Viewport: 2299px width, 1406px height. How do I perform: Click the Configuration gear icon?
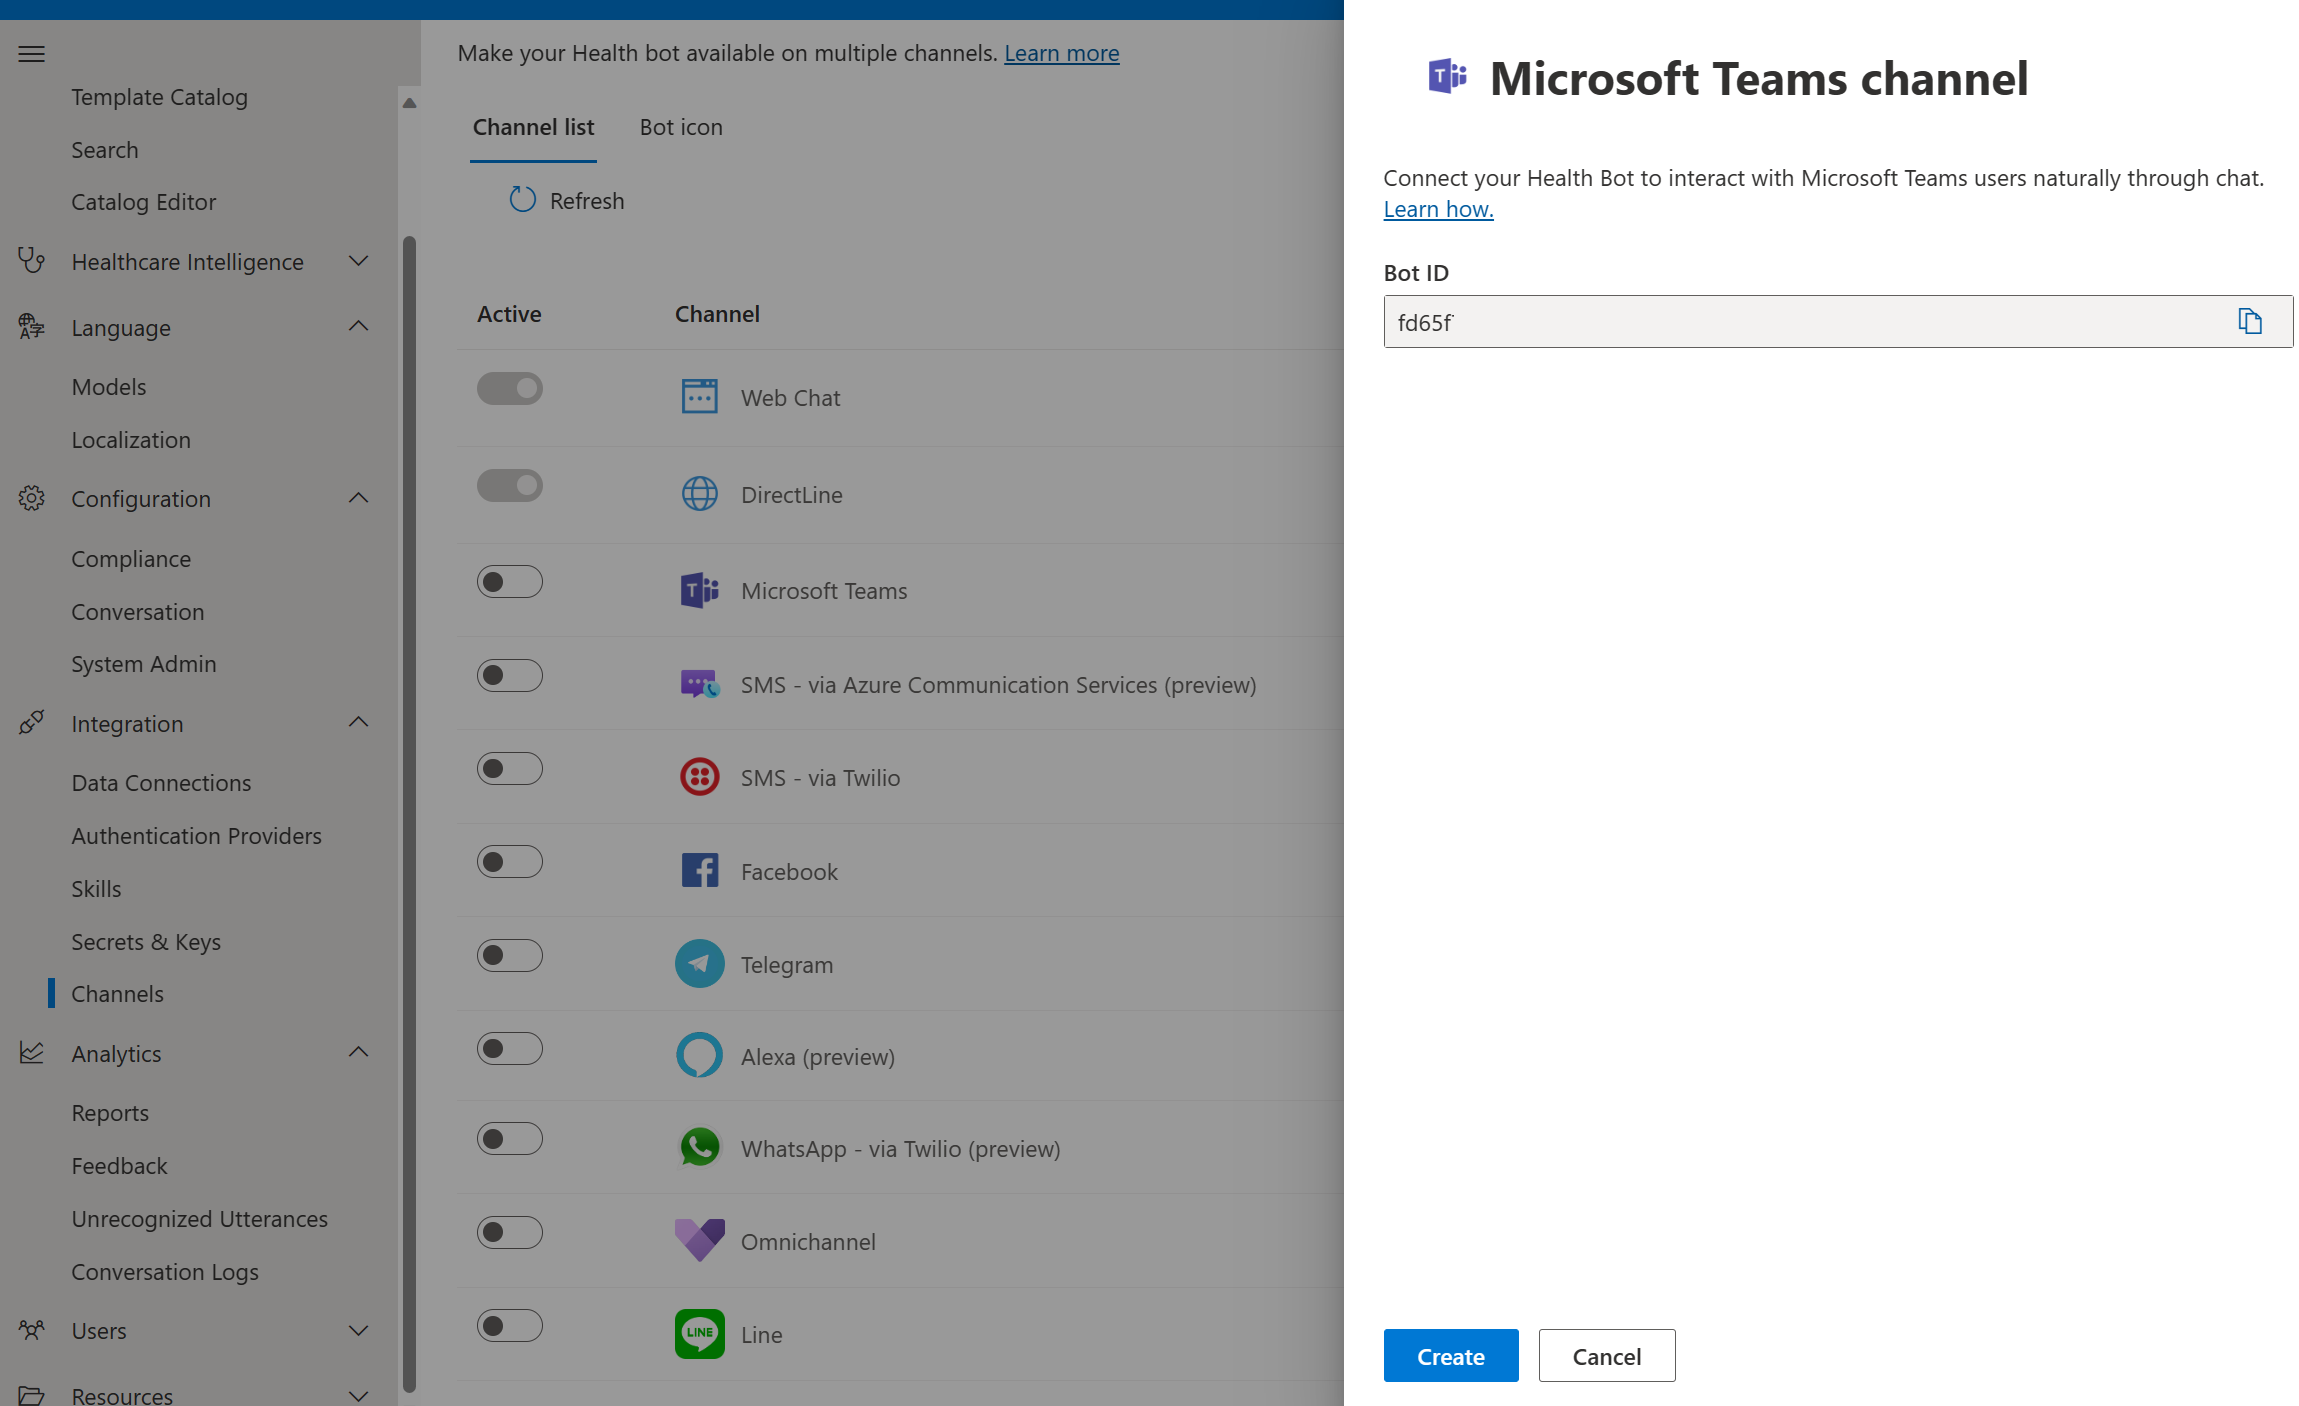[31, 498]
